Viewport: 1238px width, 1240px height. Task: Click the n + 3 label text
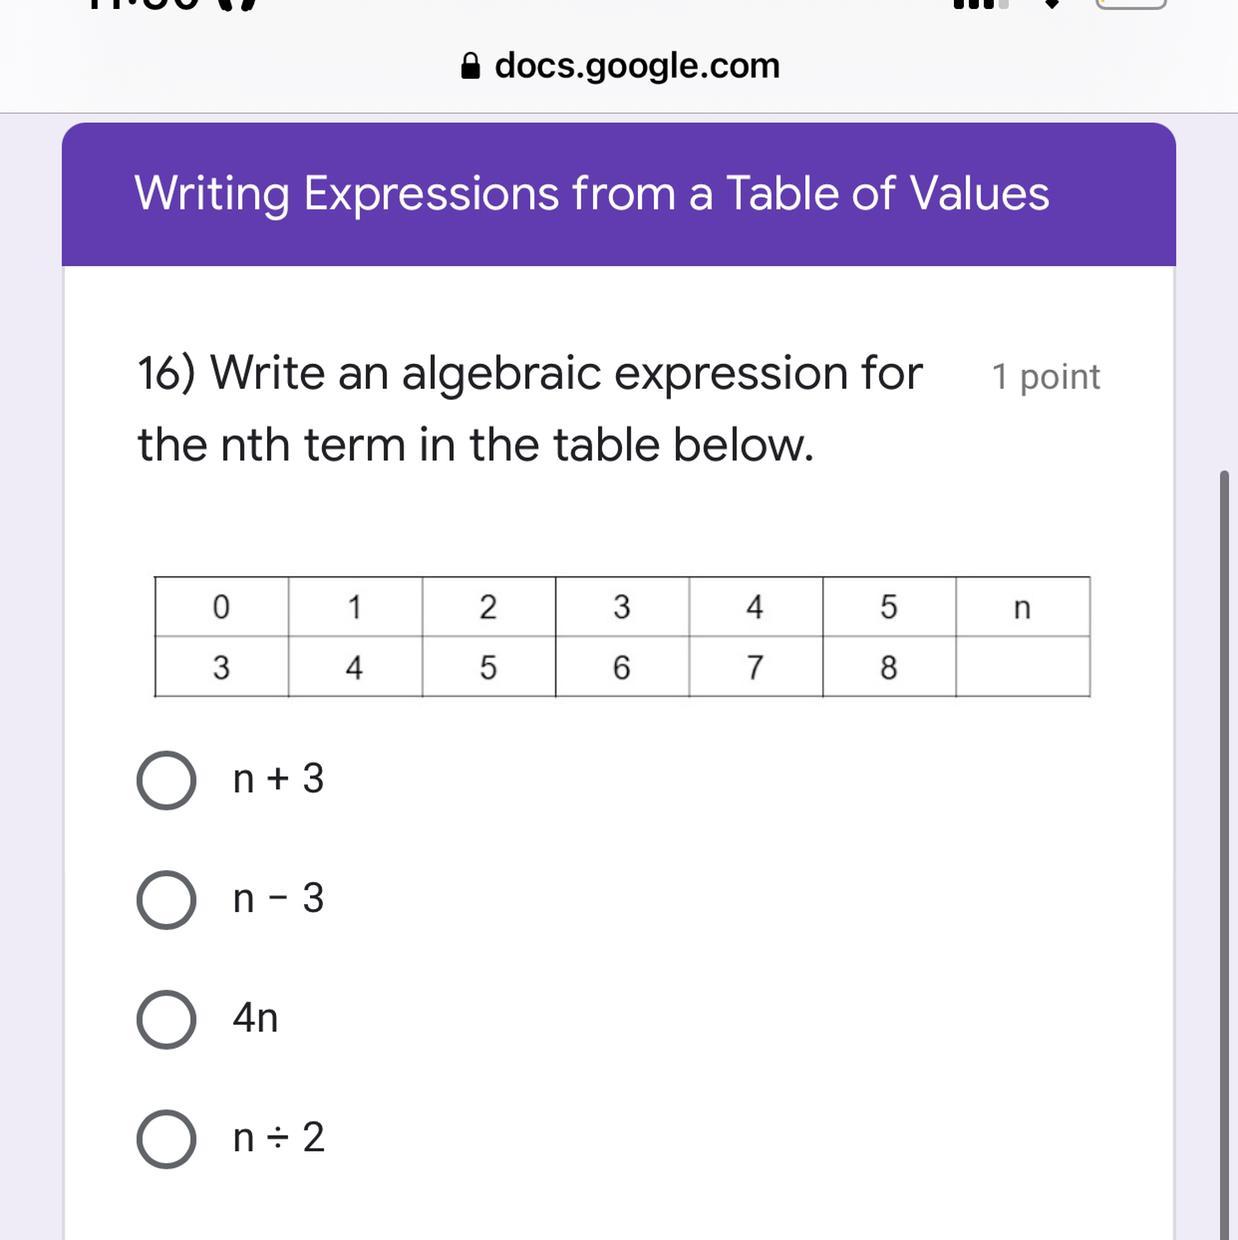tap(278, 779)
